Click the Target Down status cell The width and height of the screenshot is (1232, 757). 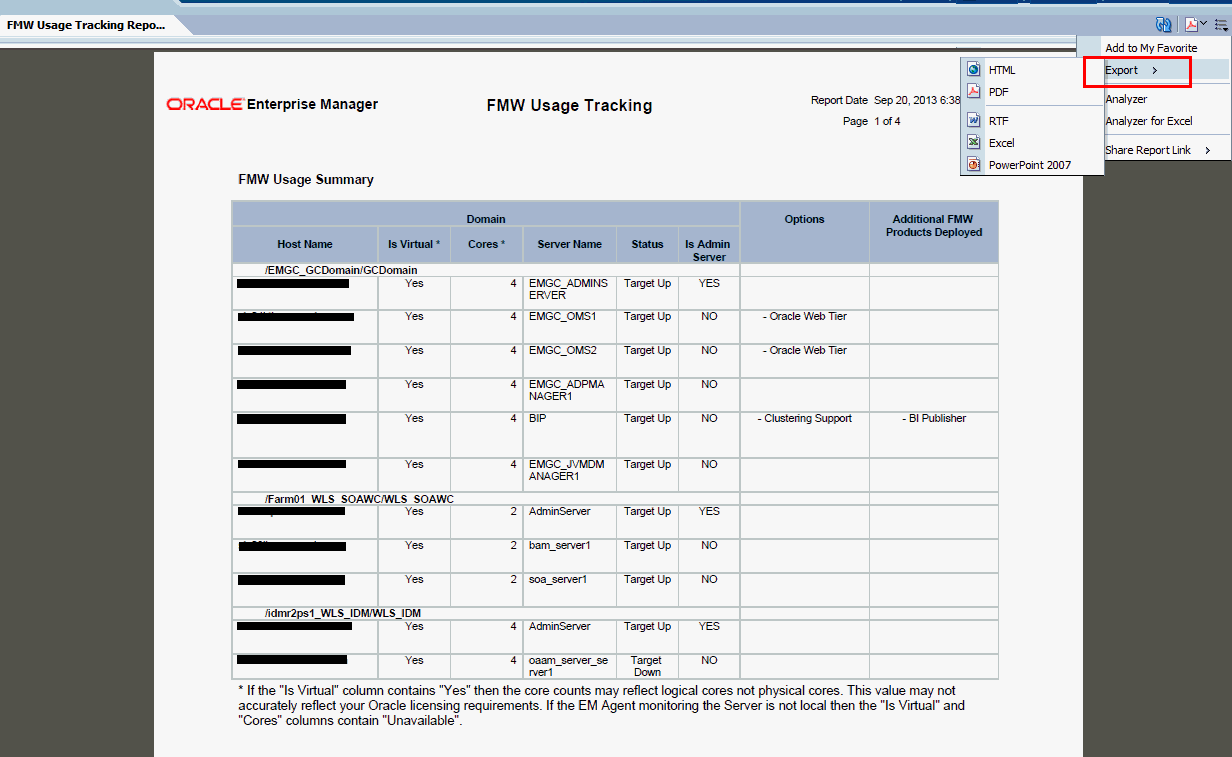click(x=647, y=666)
